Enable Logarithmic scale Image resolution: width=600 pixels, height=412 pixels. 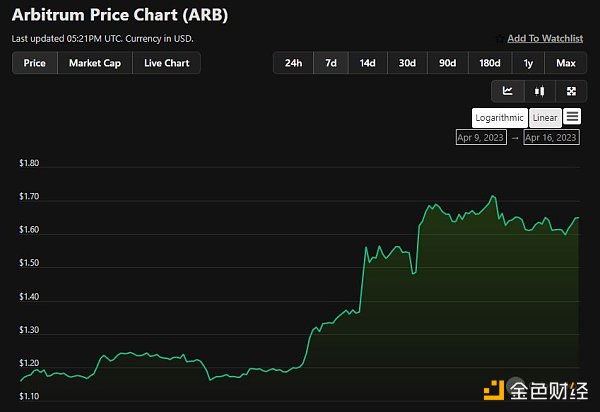pyautogui.click(x=499, y=117)
